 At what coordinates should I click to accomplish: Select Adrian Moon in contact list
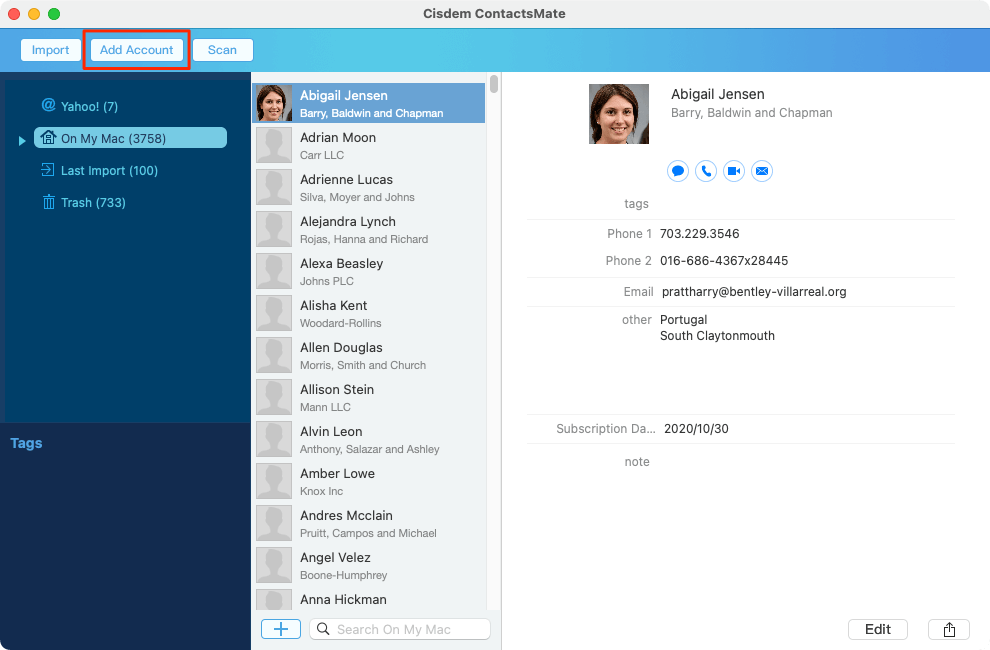pyautogui.click(x=368, y=145)
